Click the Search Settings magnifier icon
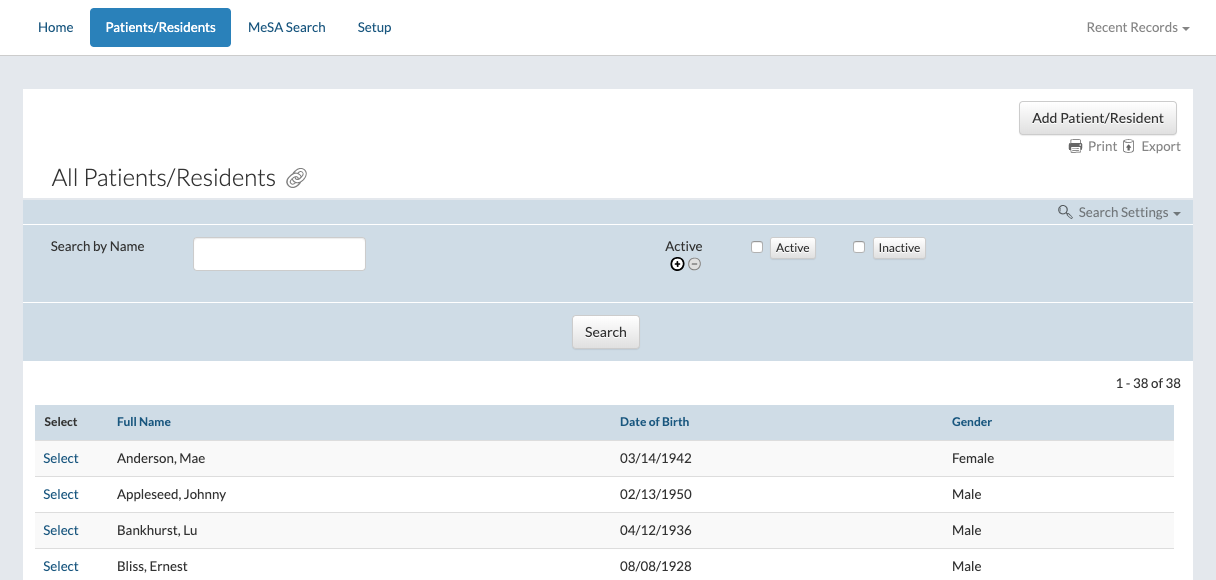Viewport: 1216px width, 580px height. click(x=1065, y=212)
